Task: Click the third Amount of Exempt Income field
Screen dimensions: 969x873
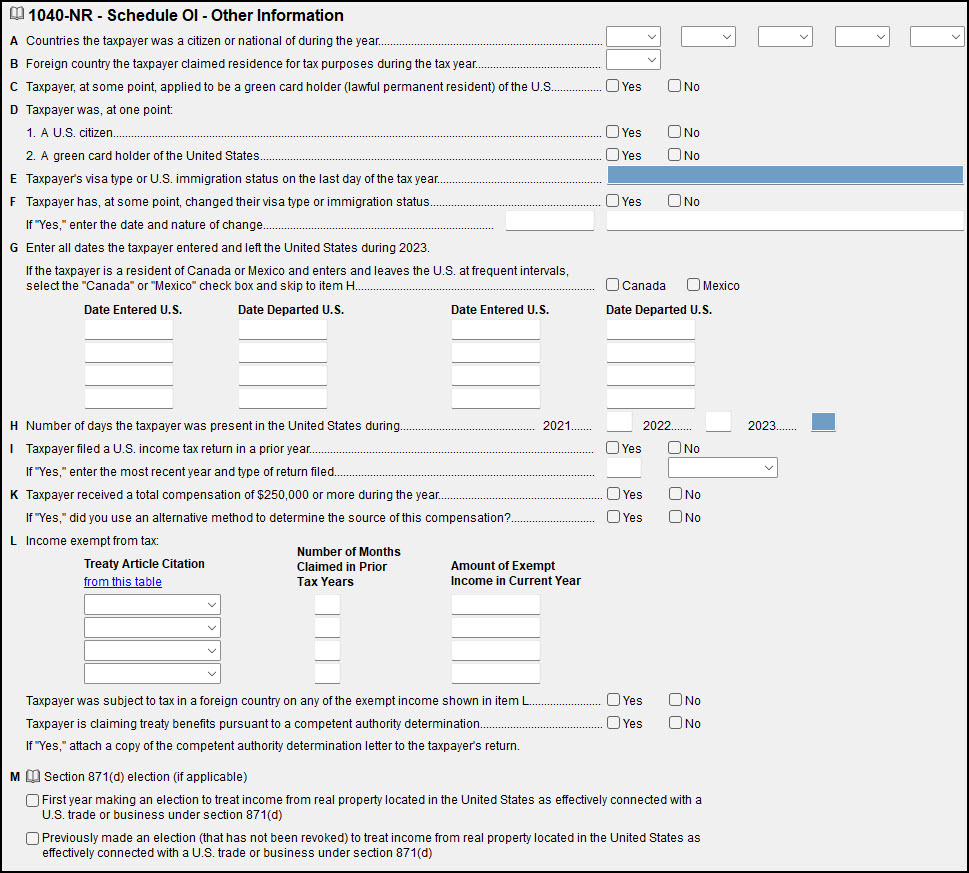Action: click(496, 651)
